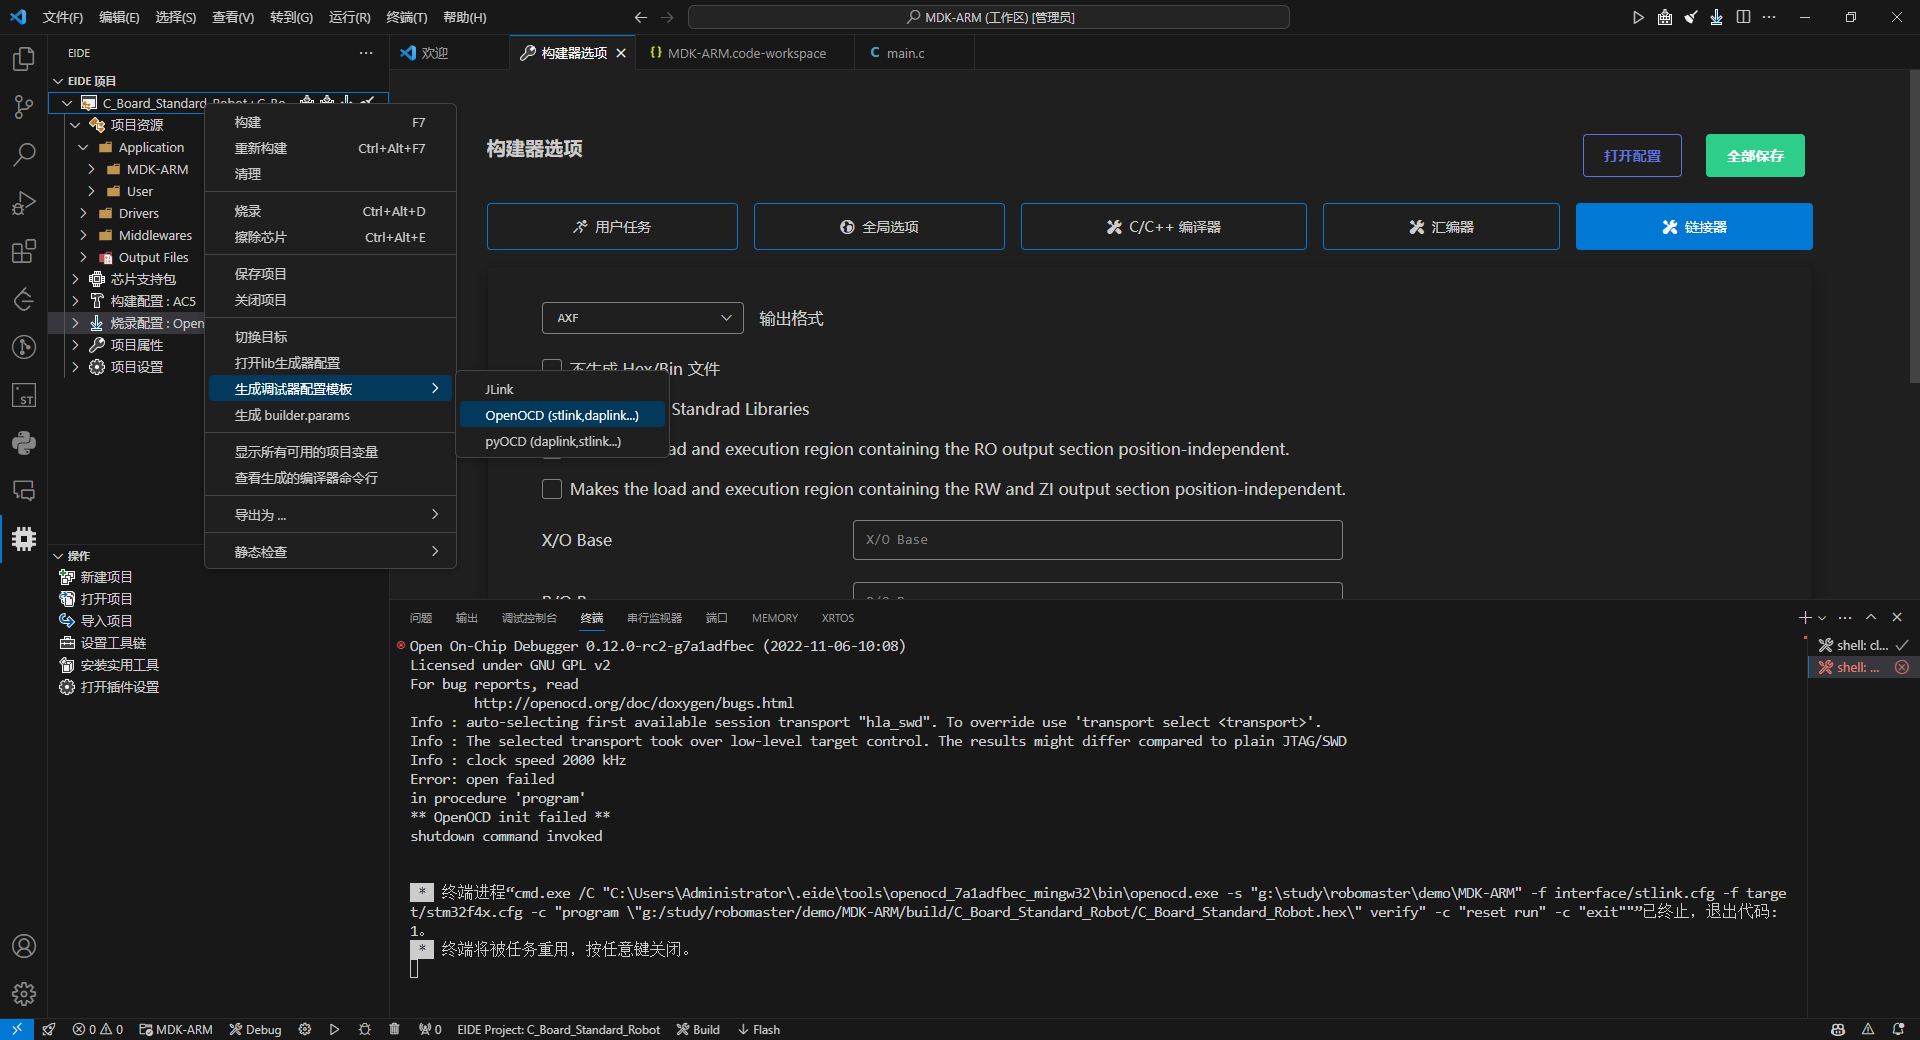Collapse the C_Board_Standard project node

[x=67, y=103]
